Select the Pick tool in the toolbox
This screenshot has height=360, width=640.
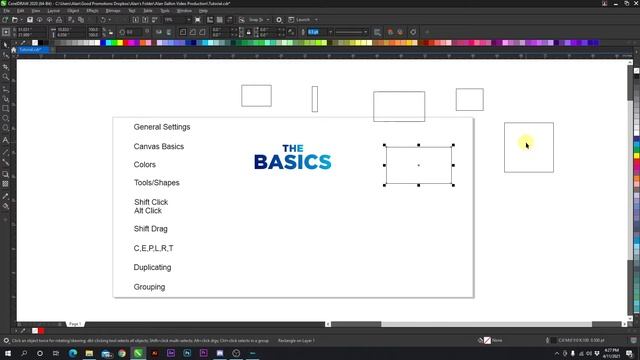(5, 44)
